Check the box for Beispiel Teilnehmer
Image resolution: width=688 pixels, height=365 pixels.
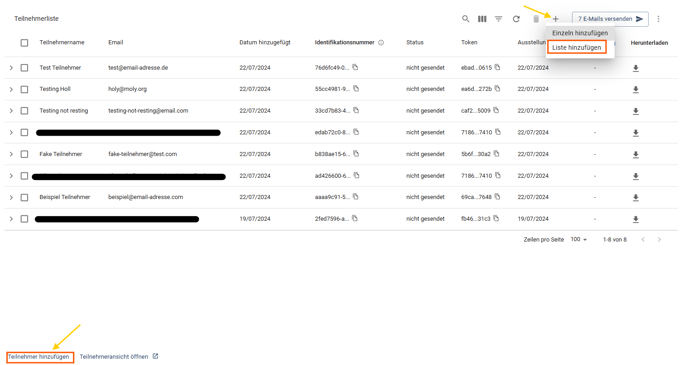(x=24, y=197)
